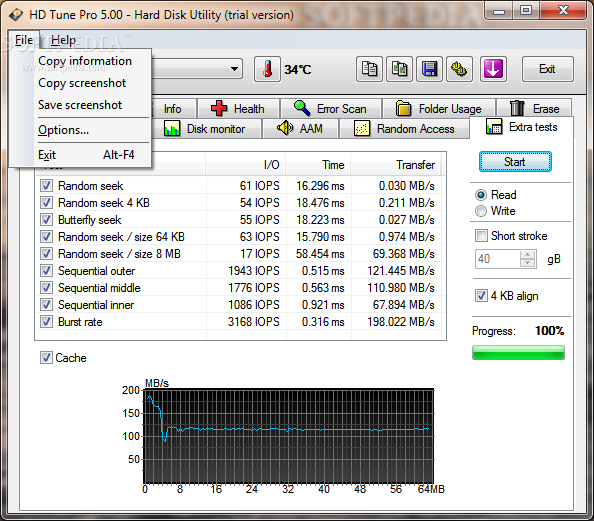Screen dimensions: 594x521
Task: Click the thermometer temperature icon
Action: [267, 69]
